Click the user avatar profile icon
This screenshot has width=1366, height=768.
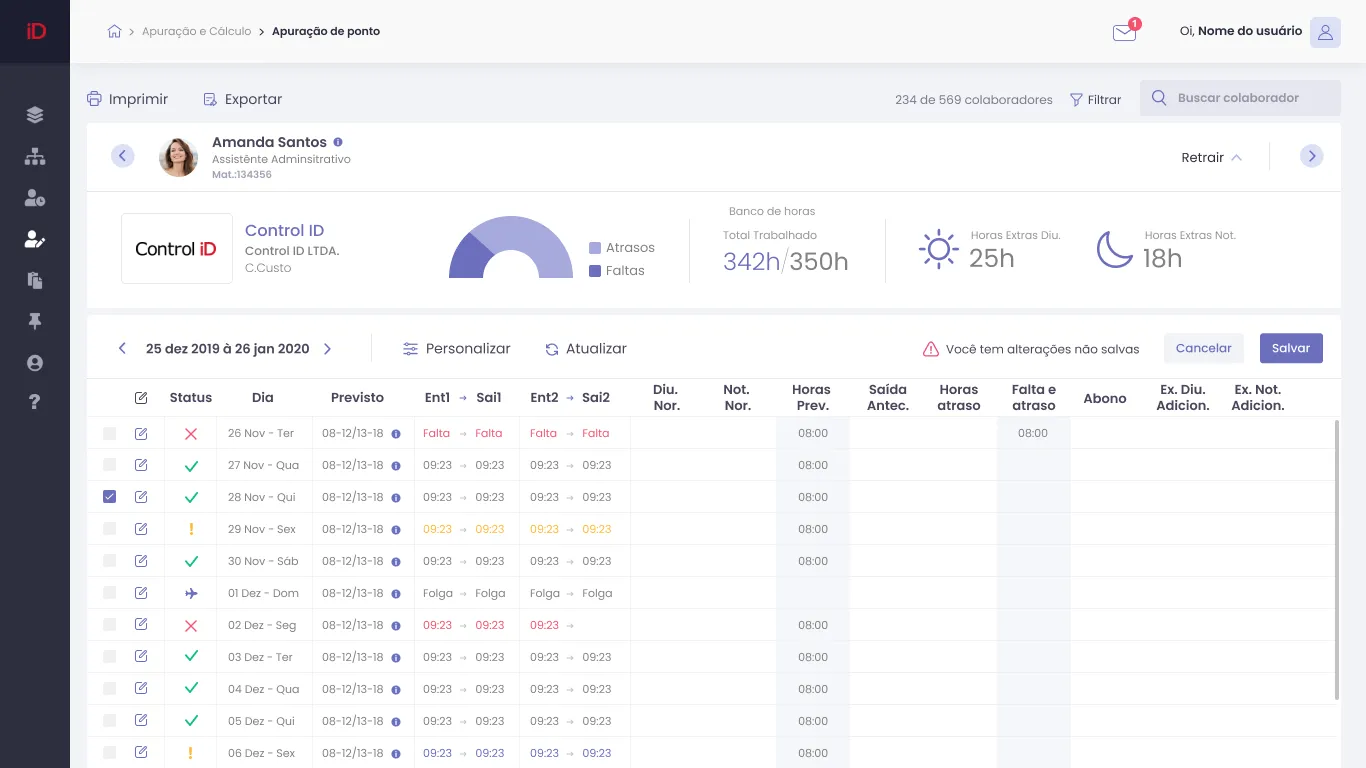(1325, 32)
